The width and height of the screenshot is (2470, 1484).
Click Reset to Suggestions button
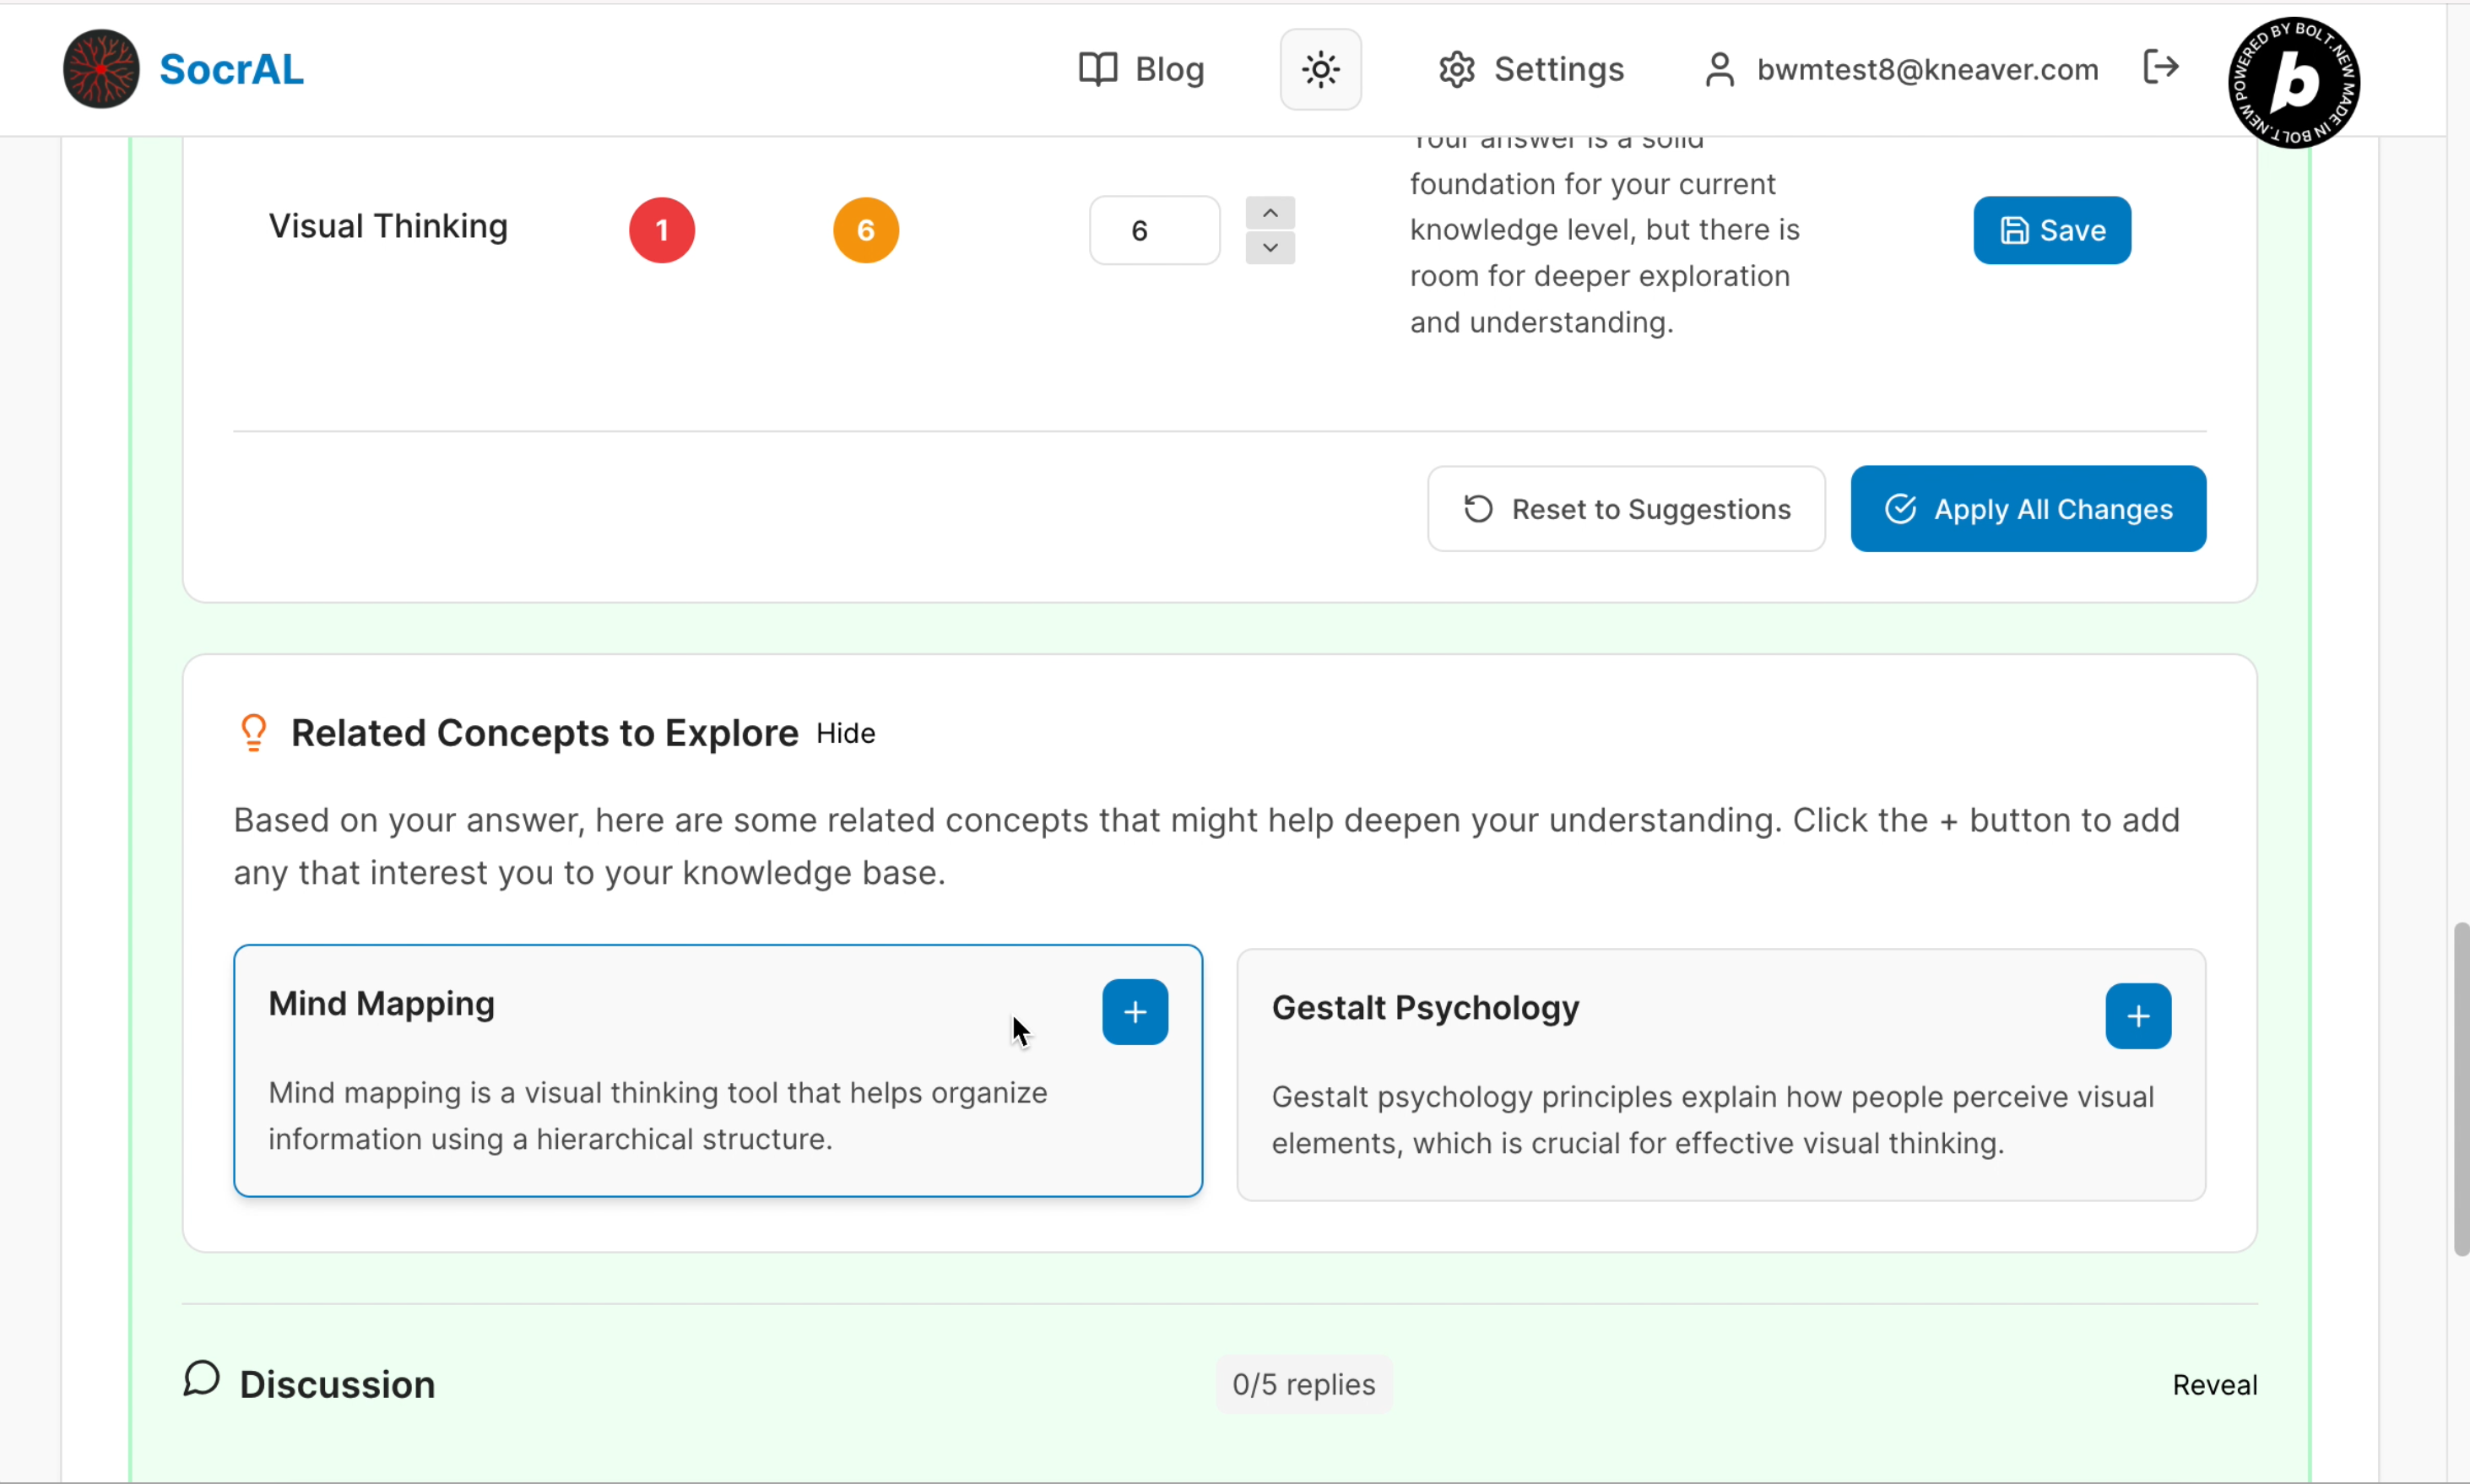click(1626, 509)
